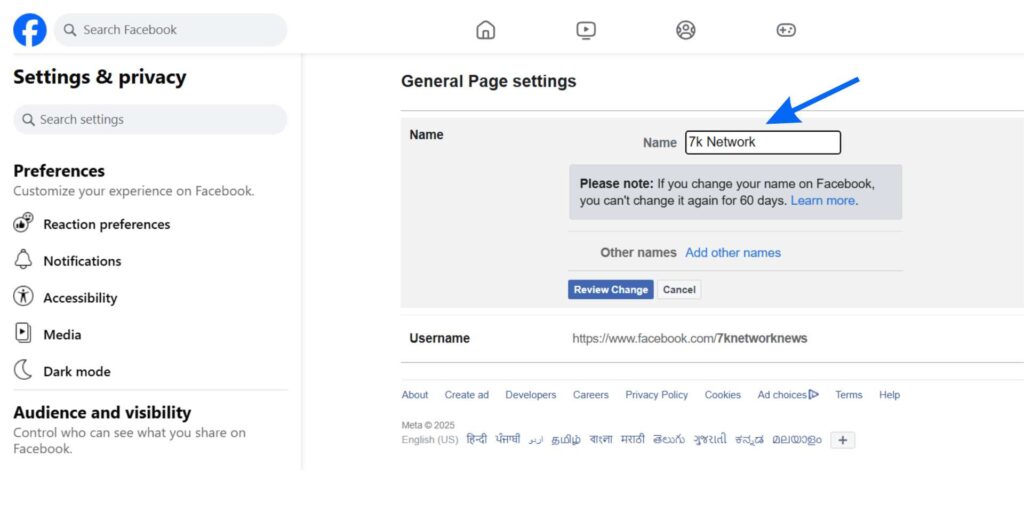This screenshot has height=512, width=1024.
Task: Open Media settings
Action: click(x=62, y=334)
